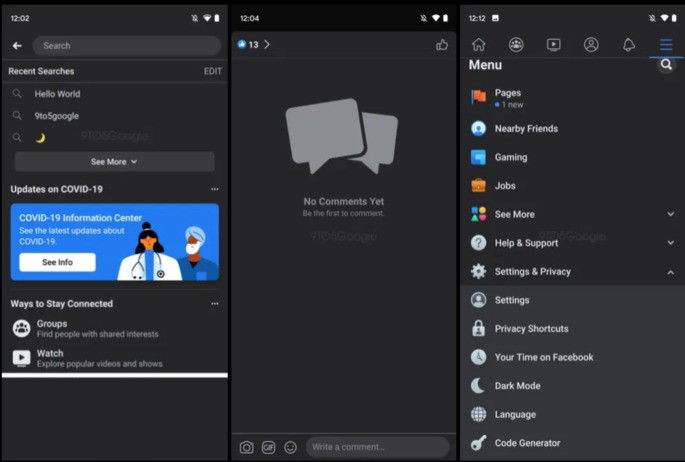Go to Home tab in Facebook
Viewport: 685px width, 462px height.
[479, 44]
